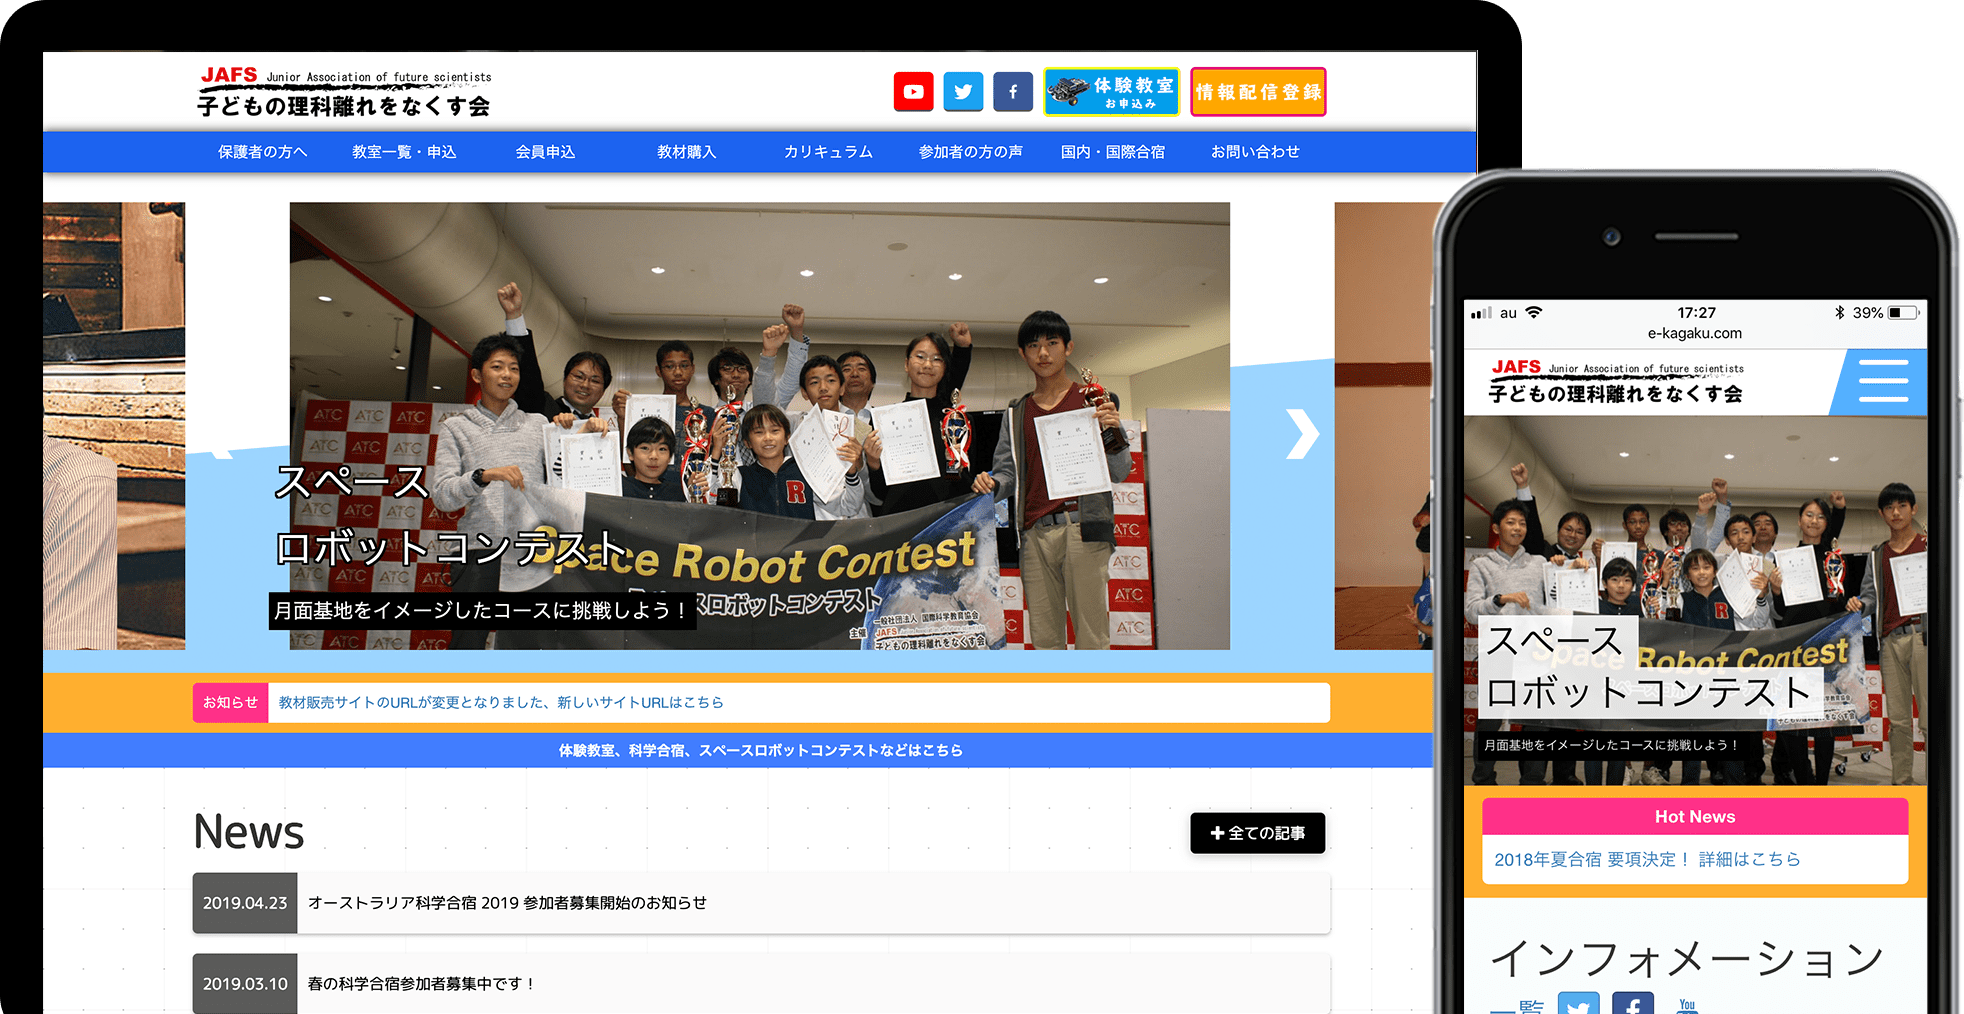Tap the Facebook icon on mobile view
Viewport: 1964px width, 1014px height.
[1632, 1004]
